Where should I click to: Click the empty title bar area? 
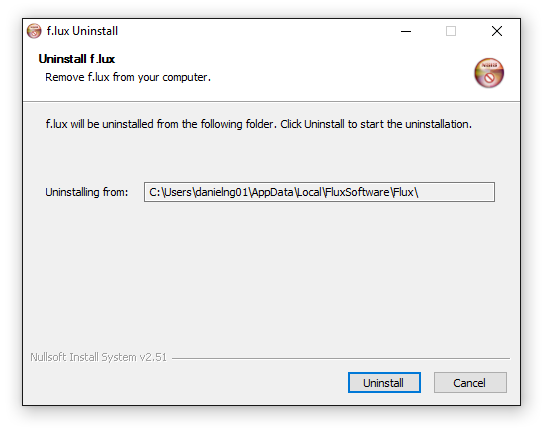pyautogui.click(x=259, y=31)
